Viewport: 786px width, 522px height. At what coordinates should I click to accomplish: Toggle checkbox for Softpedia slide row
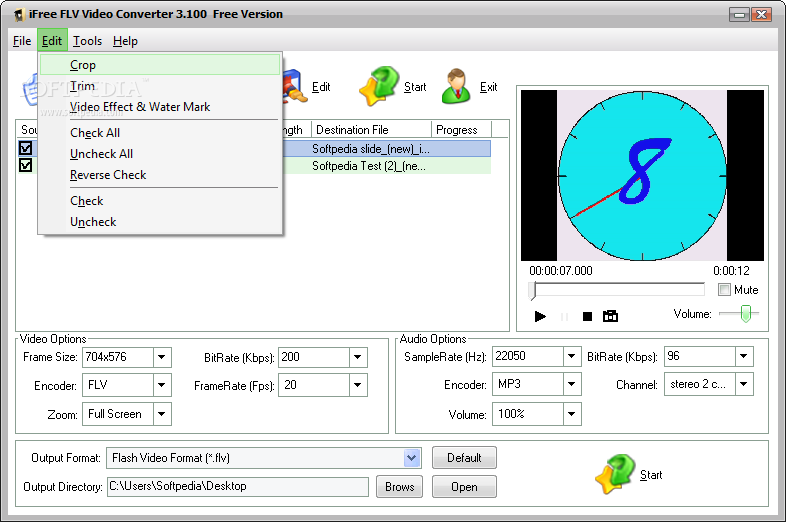pyautogui.click(x=25, y=148)
